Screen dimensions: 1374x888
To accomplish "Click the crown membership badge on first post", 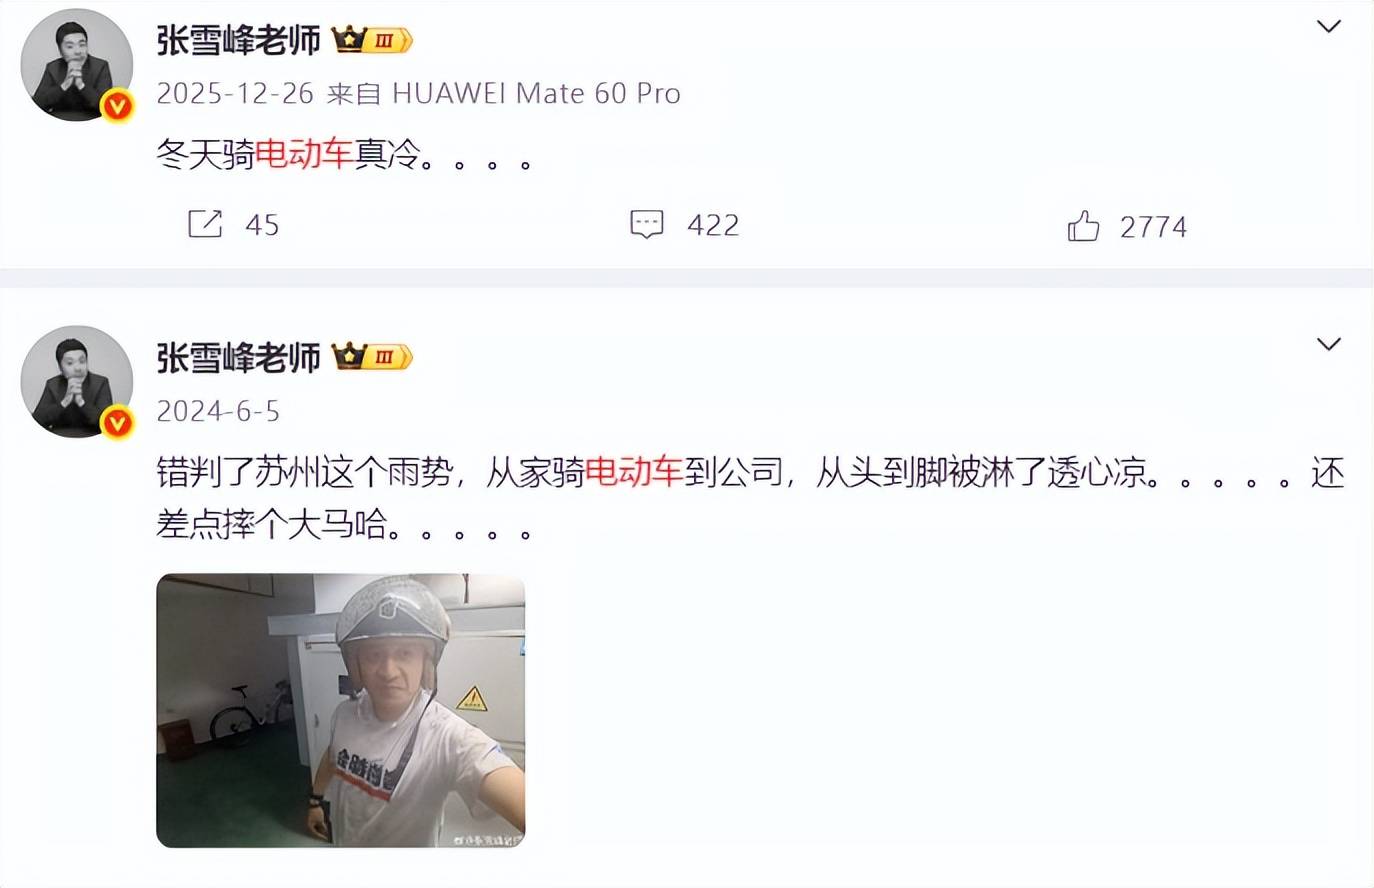I will tap(372, 40).
